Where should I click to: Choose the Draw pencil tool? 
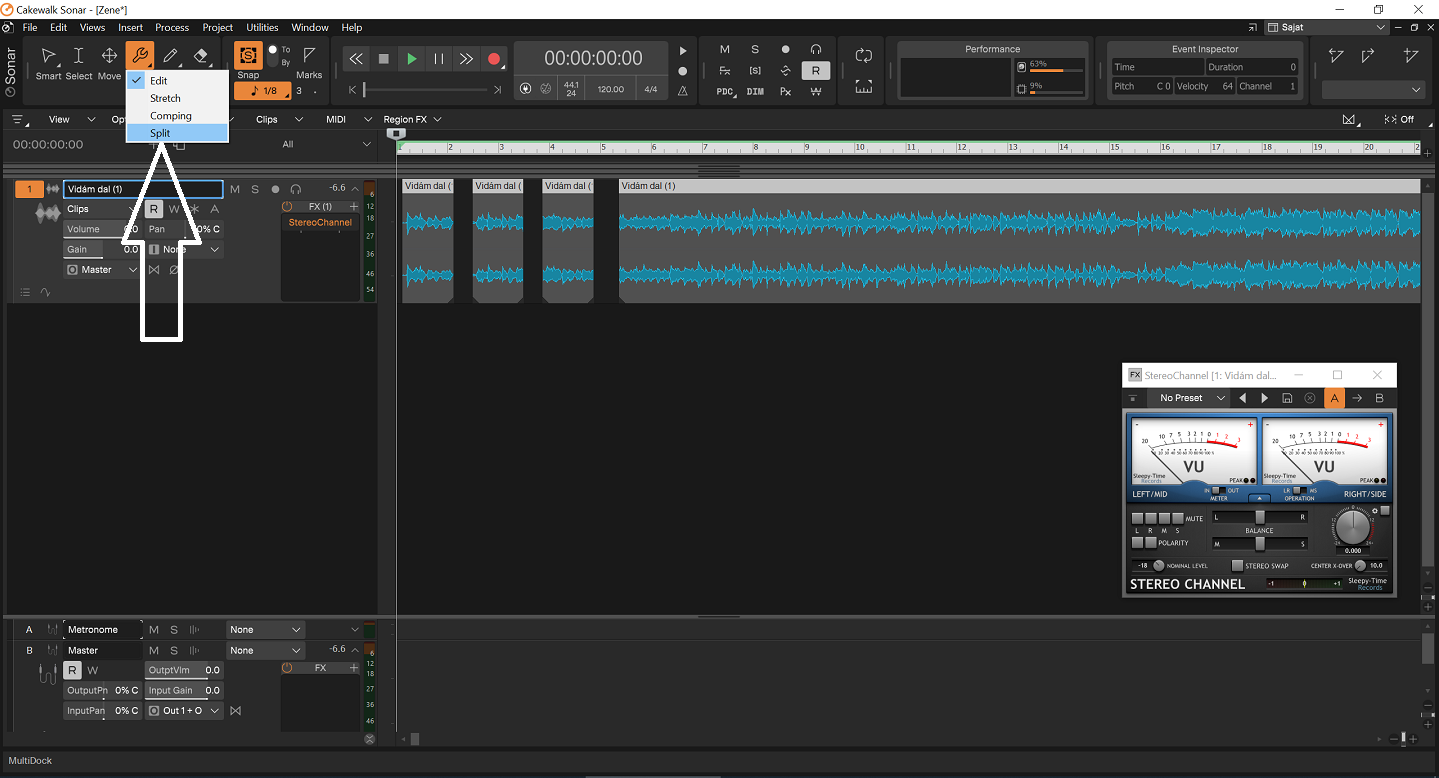[x=170, y=57]
